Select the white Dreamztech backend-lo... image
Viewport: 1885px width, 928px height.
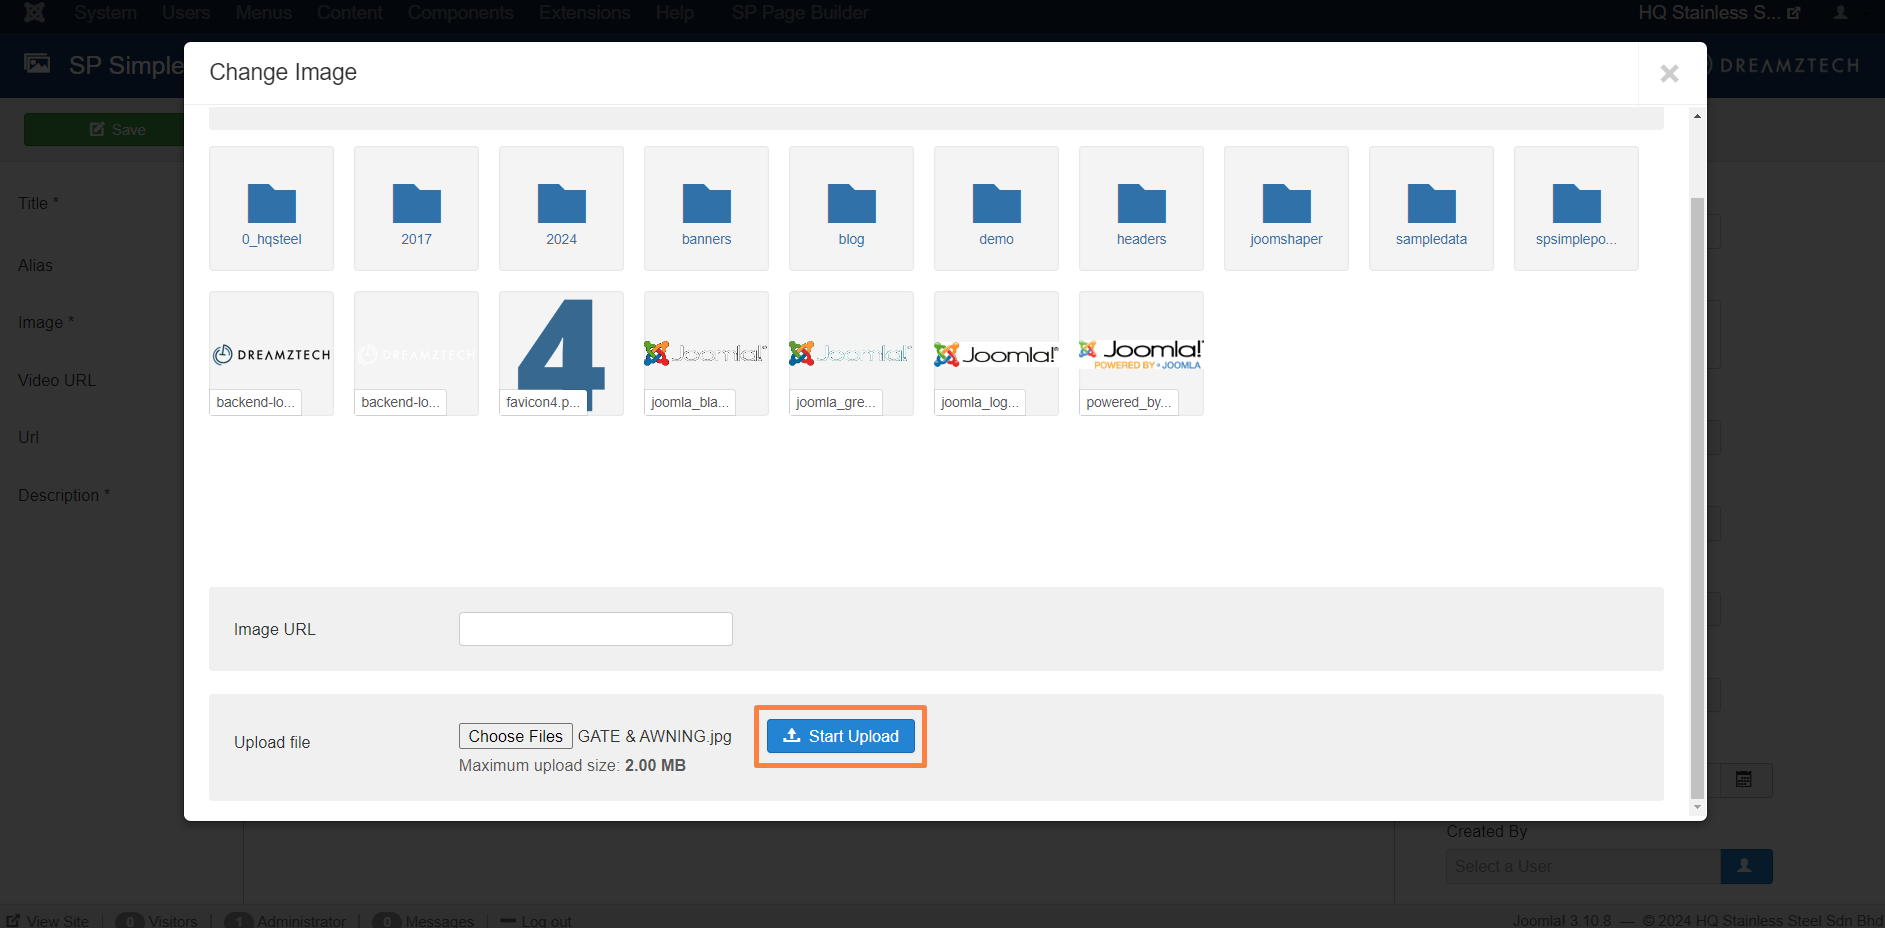click(416, 353)
